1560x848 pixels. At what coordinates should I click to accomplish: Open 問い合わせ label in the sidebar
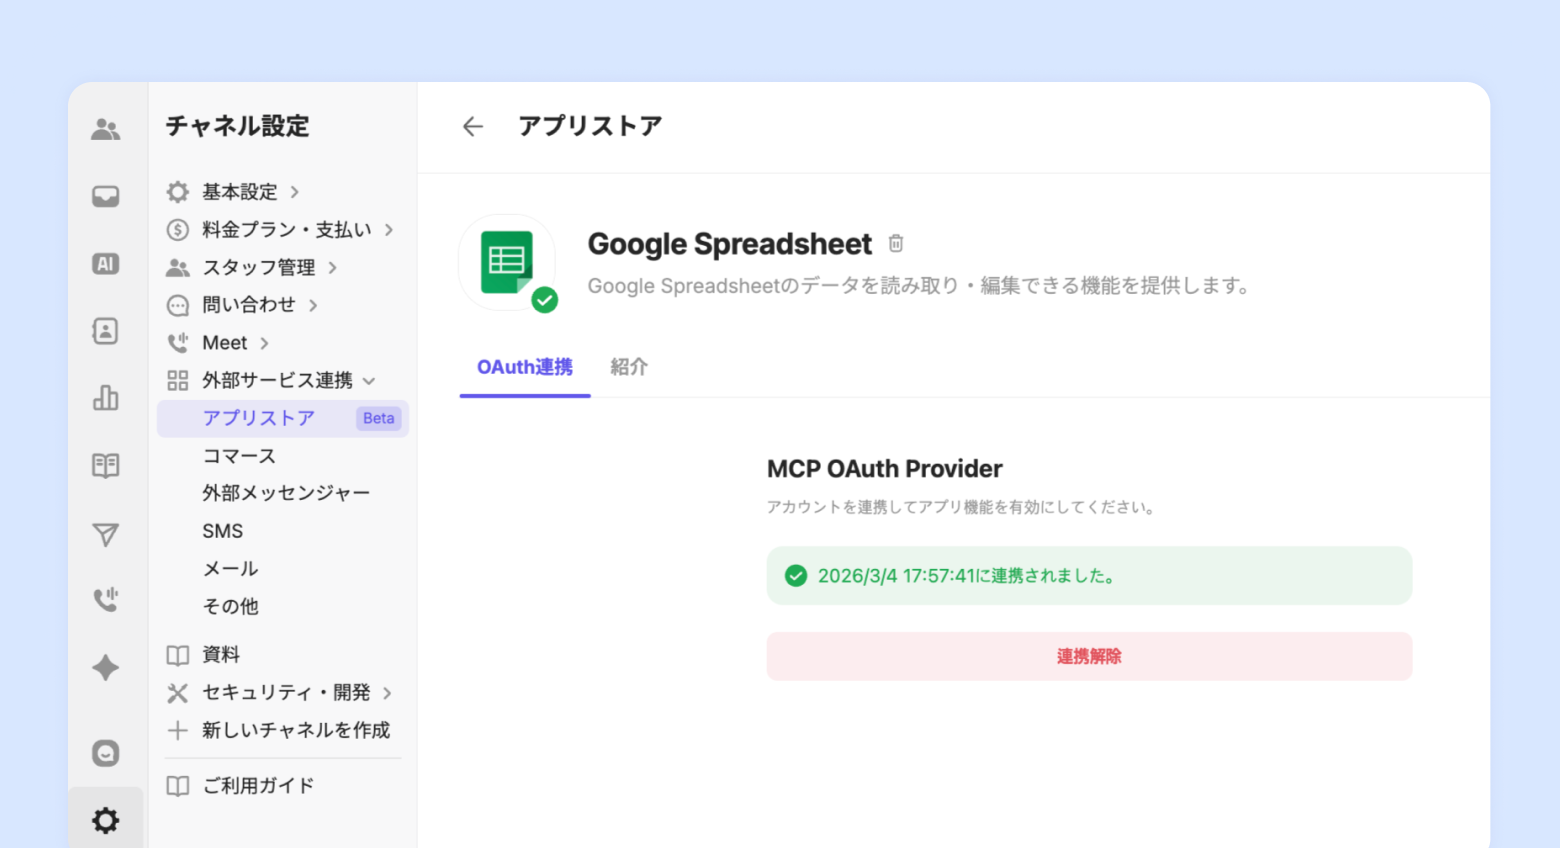click(x=249, y=305)
